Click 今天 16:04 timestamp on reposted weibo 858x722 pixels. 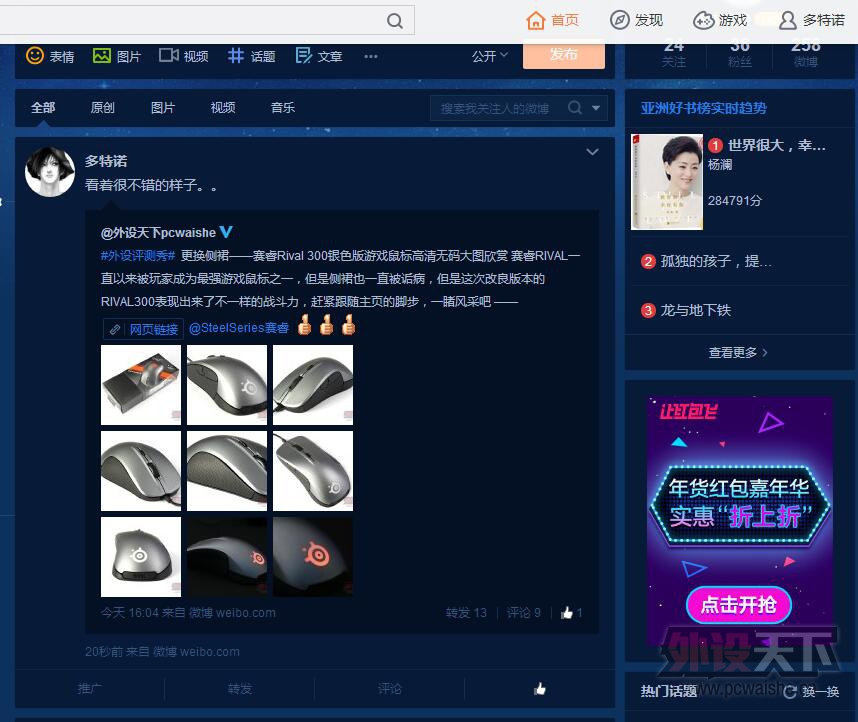click(129, 613)
